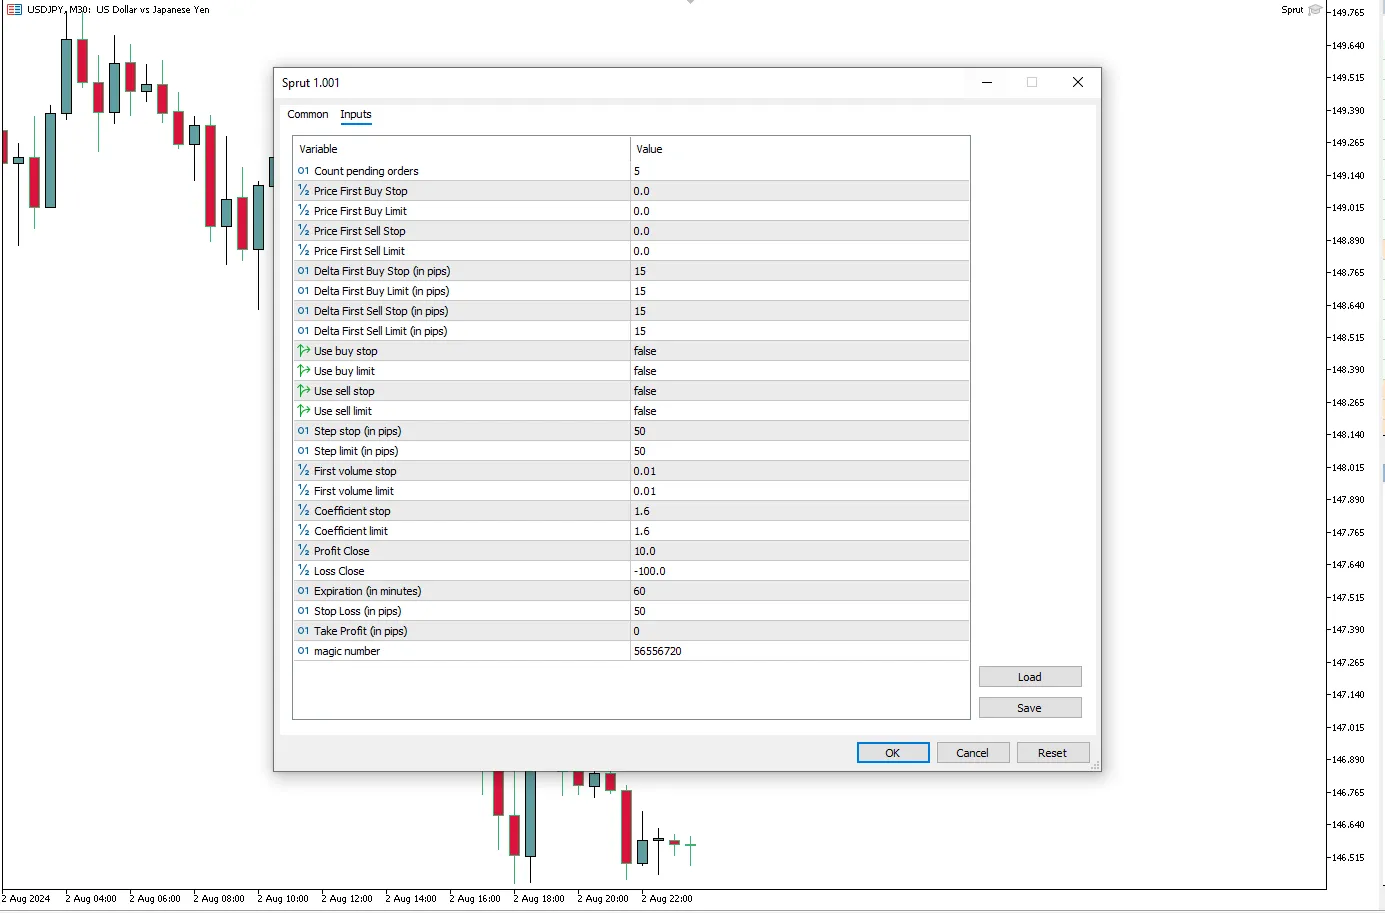The image size is (1385, 913).
Task: Click the arrow icon beside Use sell limit
Action: pos(303,411)
